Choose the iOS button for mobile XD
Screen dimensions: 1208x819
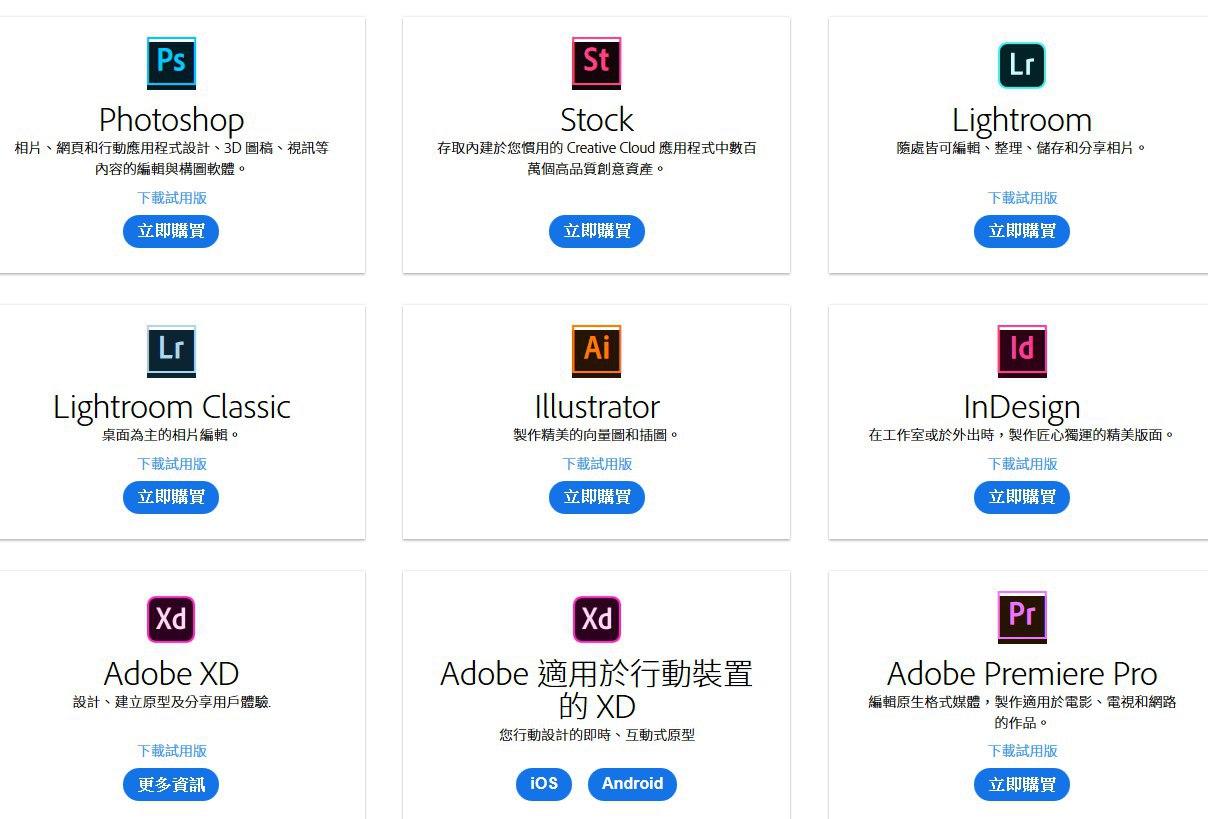pos(544,784)
